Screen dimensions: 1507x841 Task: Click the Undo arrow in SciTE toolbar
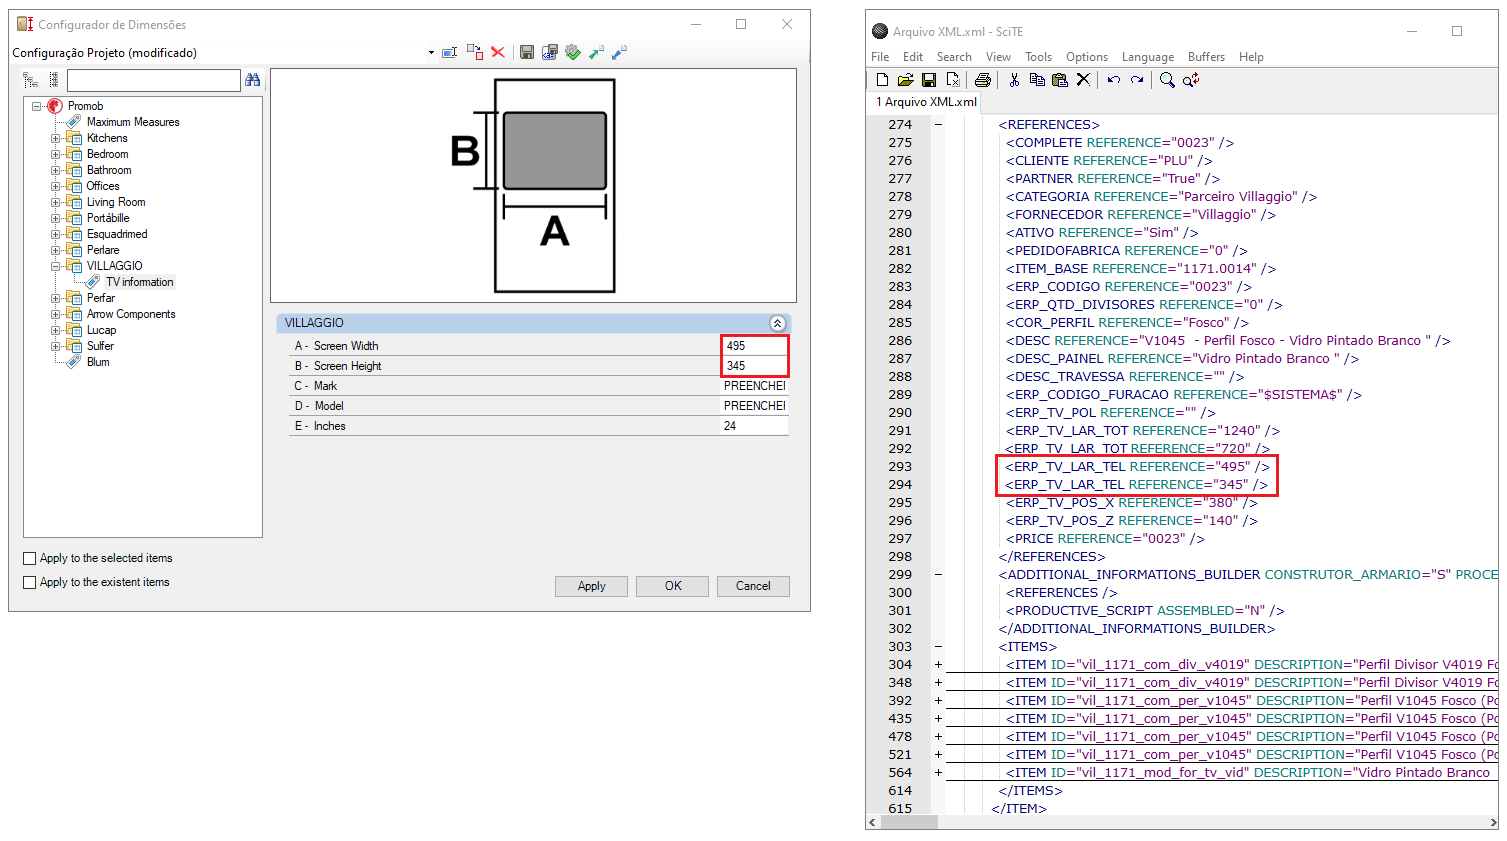point(1113,80)
